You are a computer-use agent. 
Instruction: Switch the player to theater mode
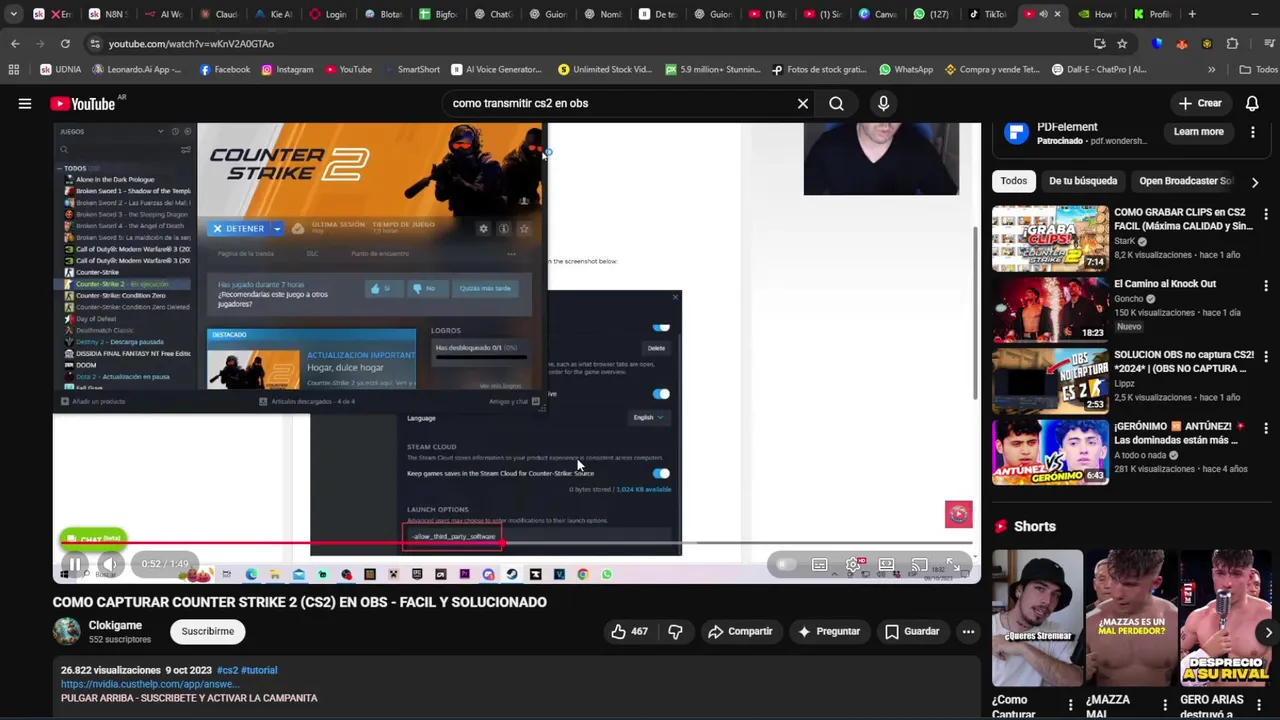click(x=886, y=565)
